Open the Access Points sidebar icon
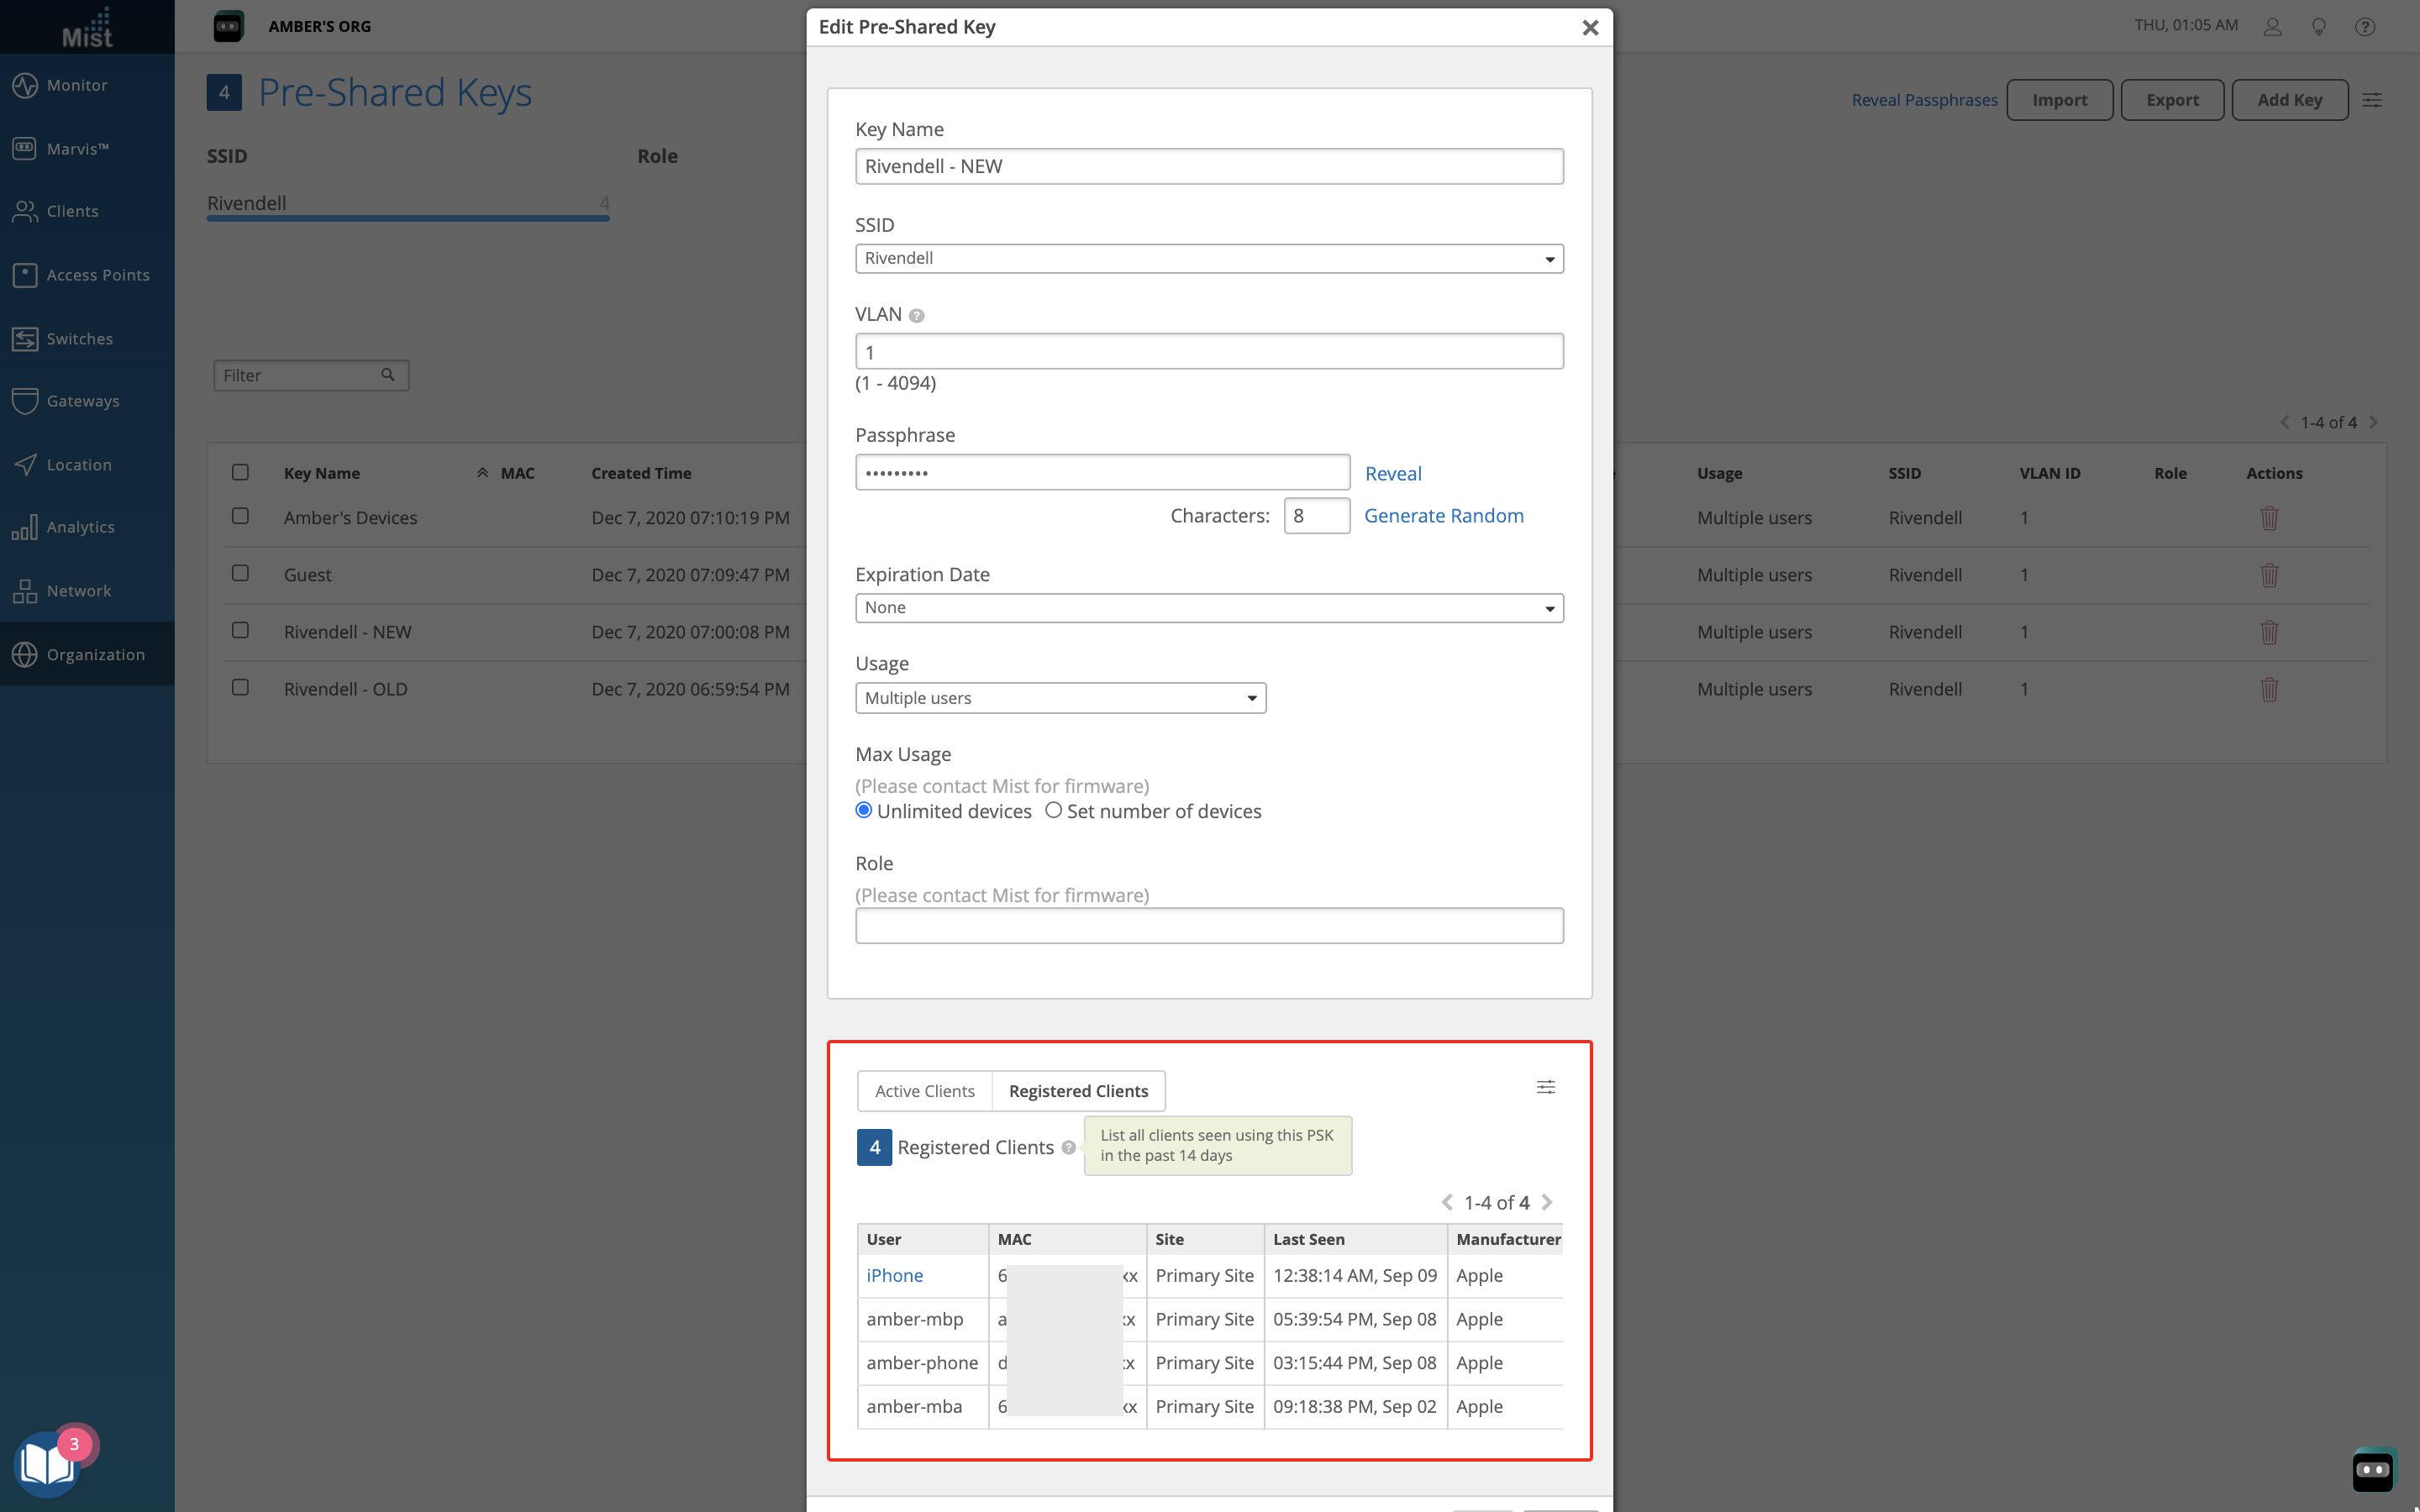 pos(25,275)
